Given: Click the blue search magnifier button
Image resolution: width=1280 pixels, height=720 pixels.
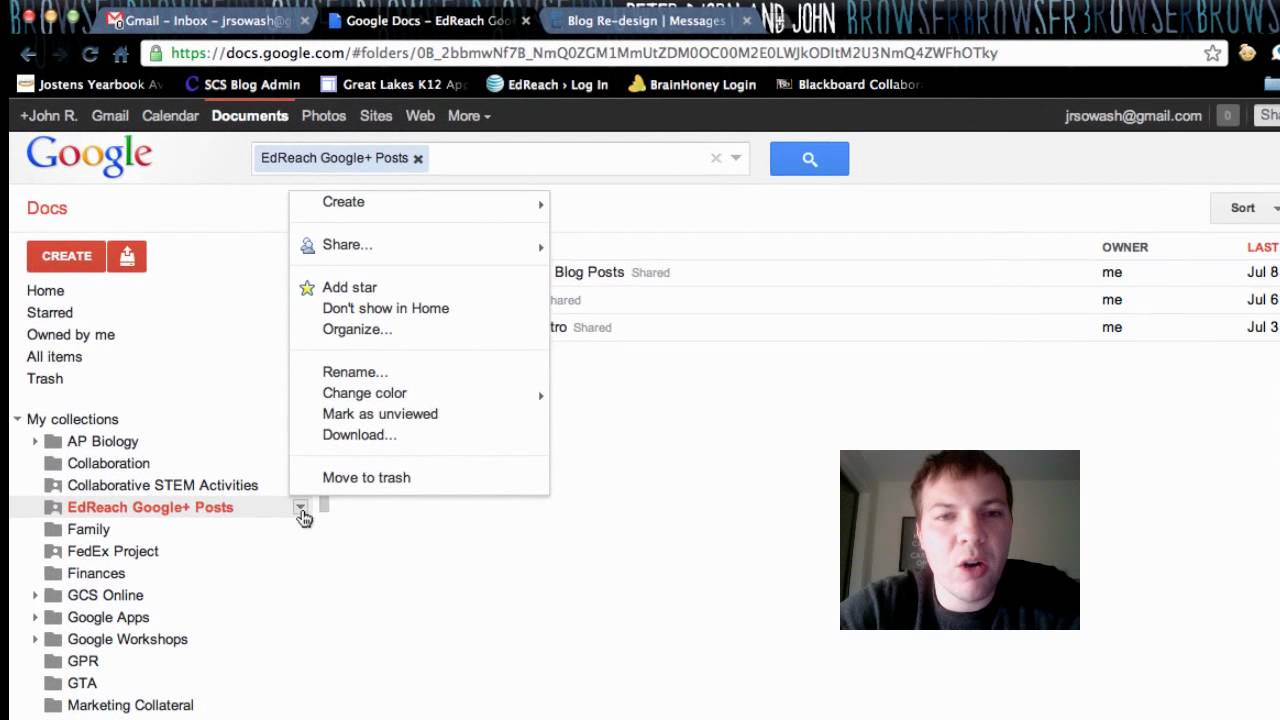Looking at the screenshot, I should [x=809, y=159].
